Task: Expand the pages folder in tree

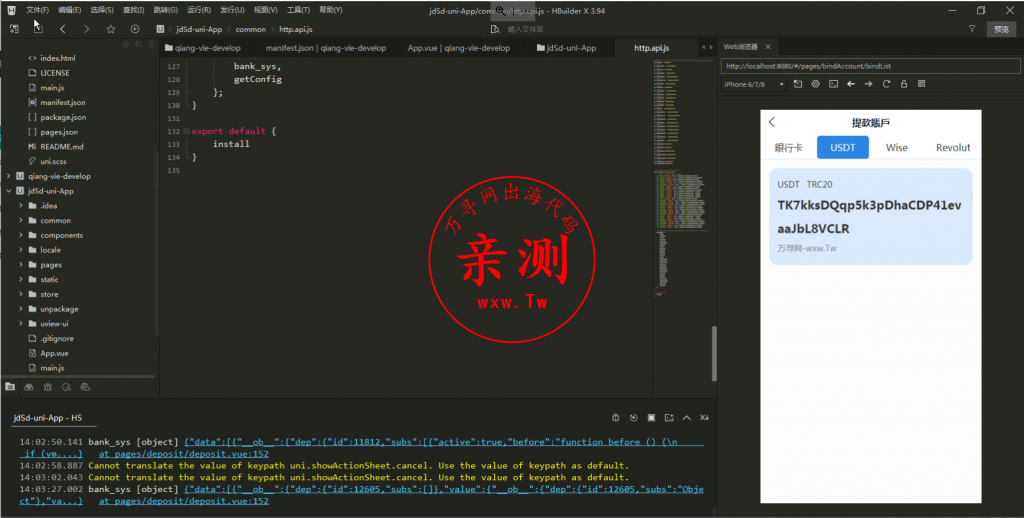Action: [x=20, y=265]
